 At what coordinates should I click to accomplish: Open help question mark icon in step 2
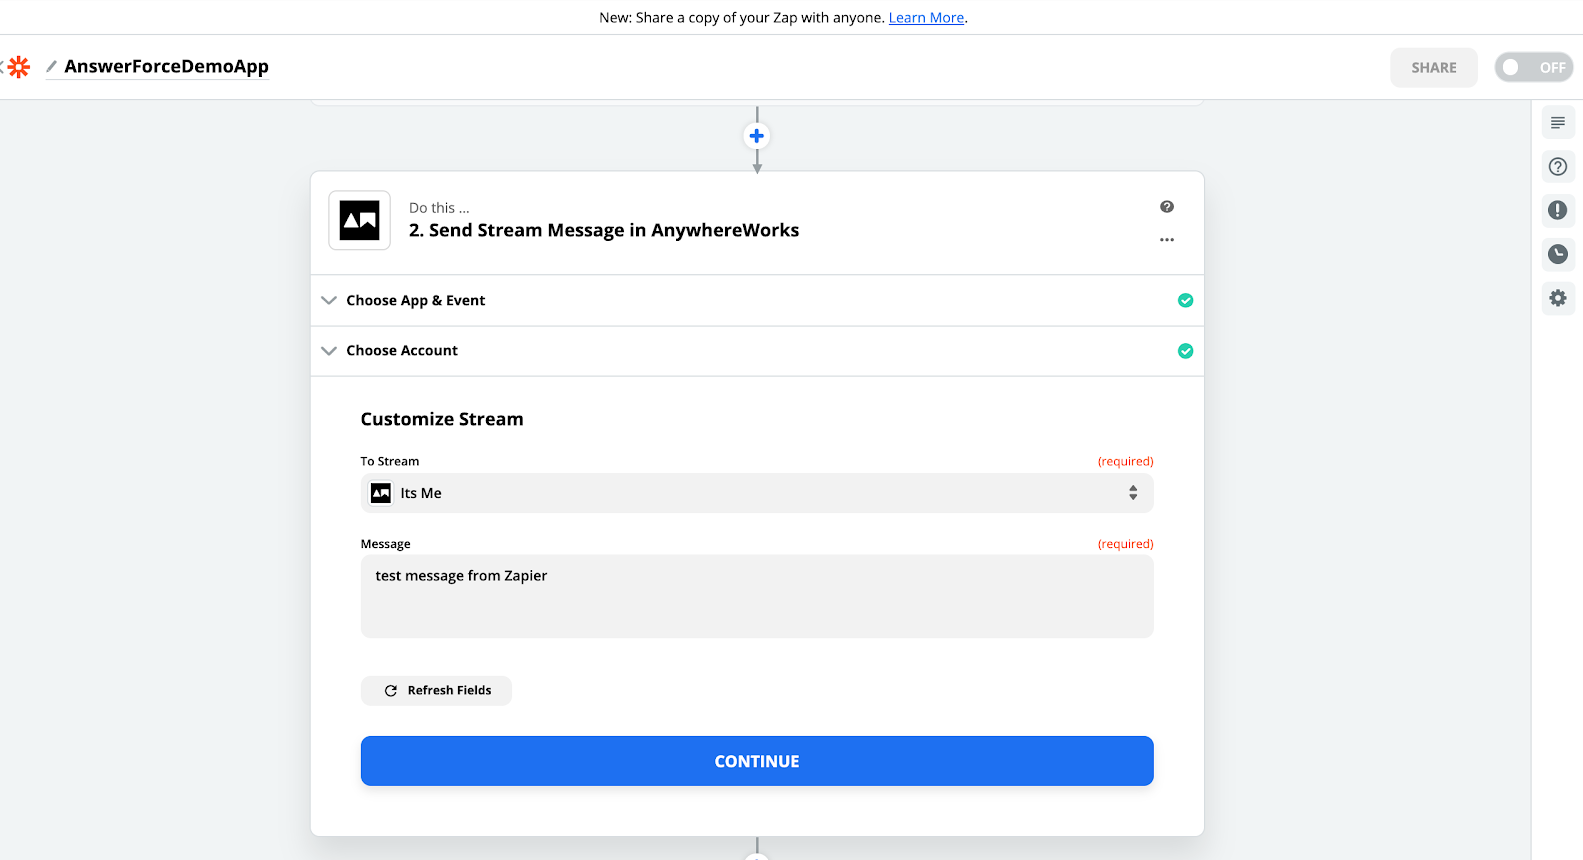(1167, 207)
